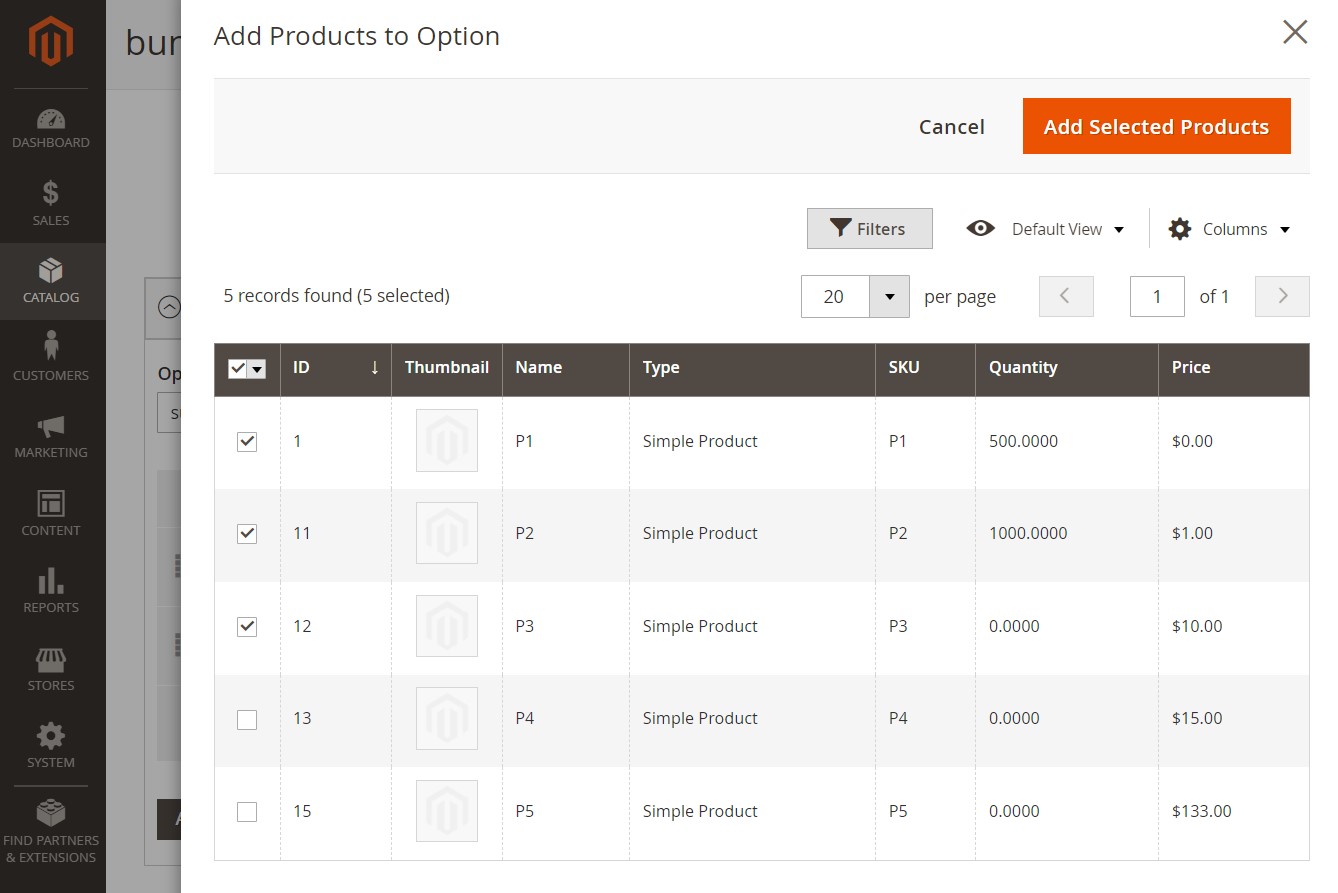Open Find Partners & Extensions
The image size is (1338, 893).
[51, 831]
